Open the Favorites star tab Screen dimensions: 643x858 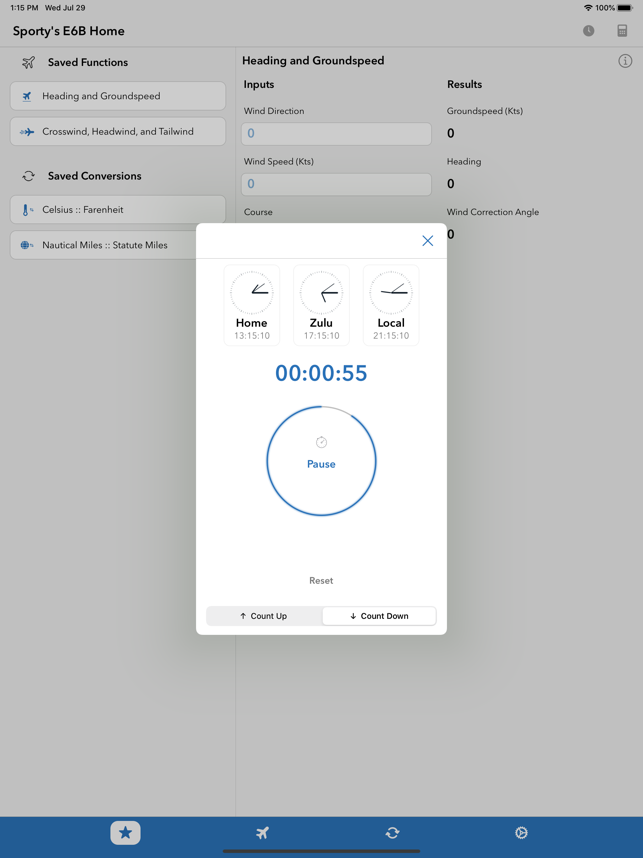[x=125, y=833]
